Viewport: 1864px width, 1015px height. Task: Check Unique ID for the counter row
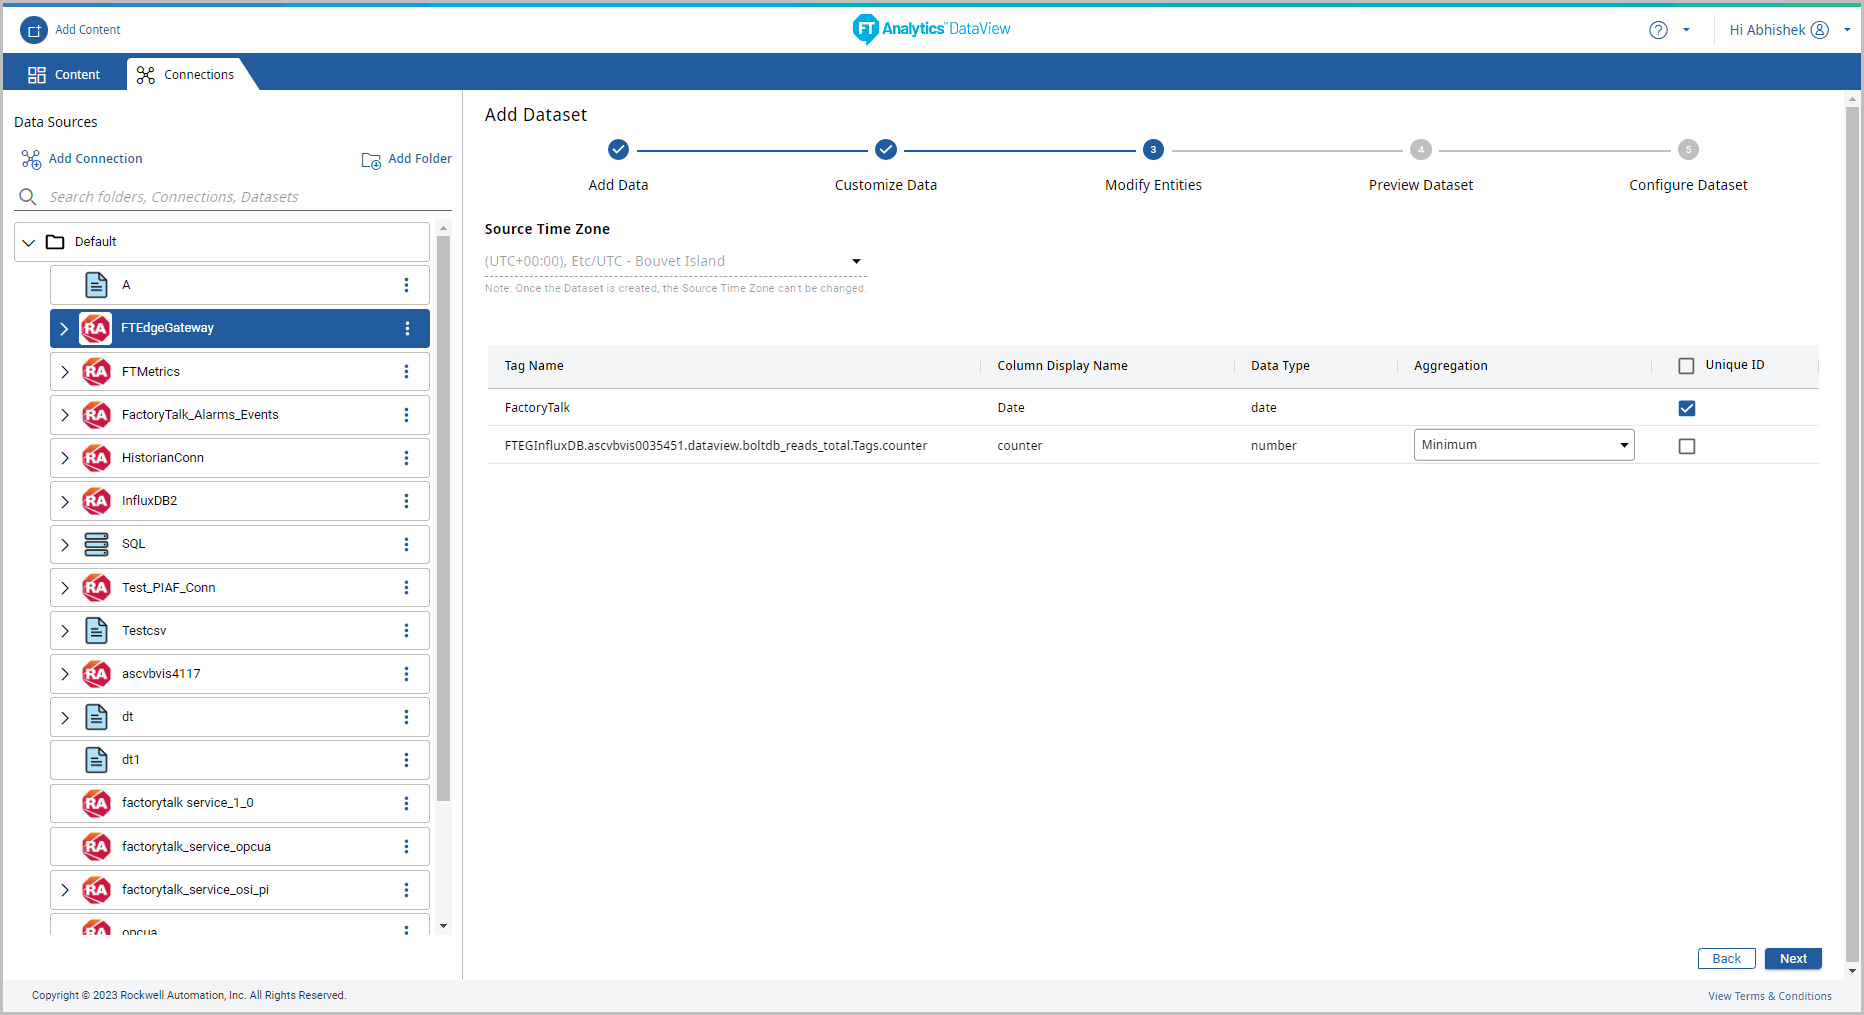1687,446
